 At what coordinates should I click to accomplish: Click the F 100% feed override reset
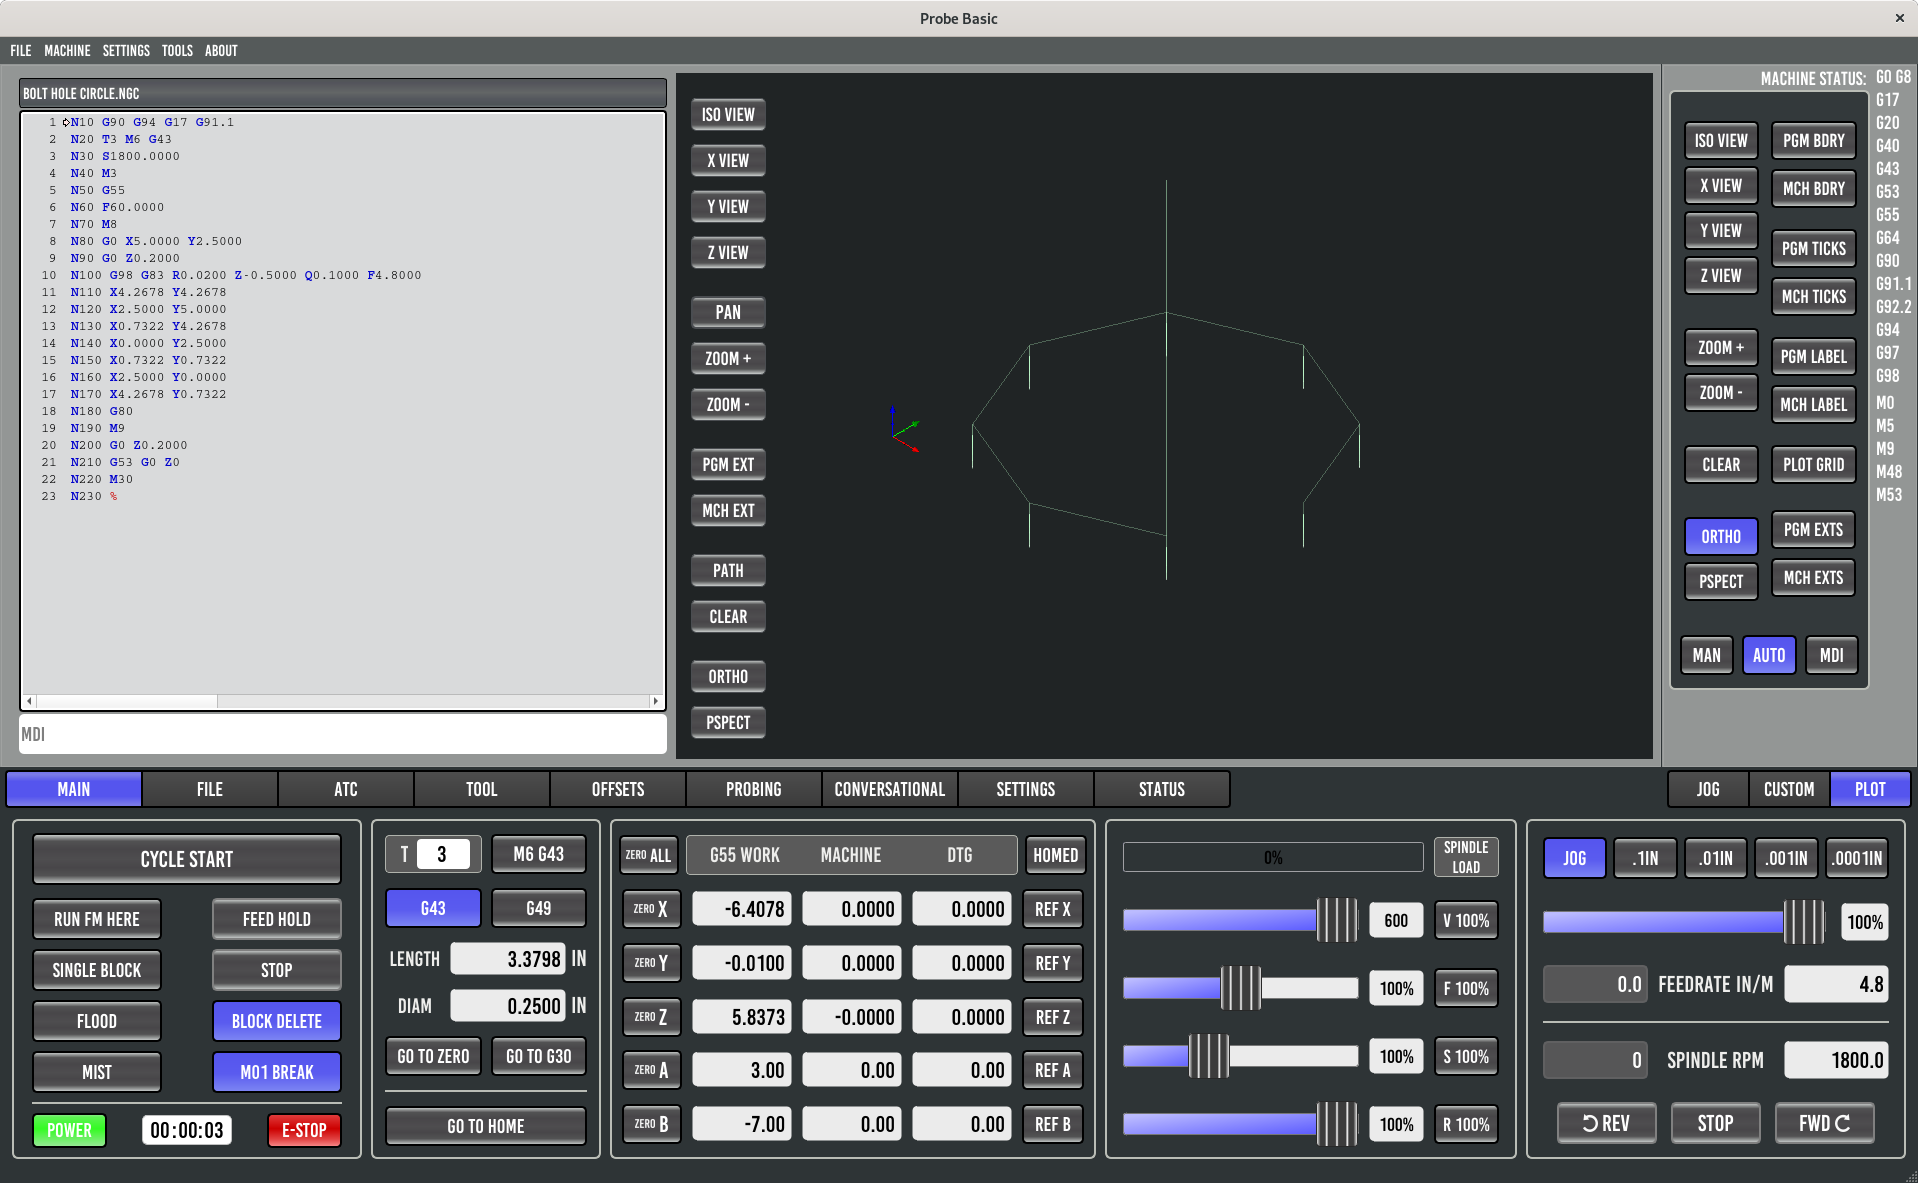(x=1466, y=988)
